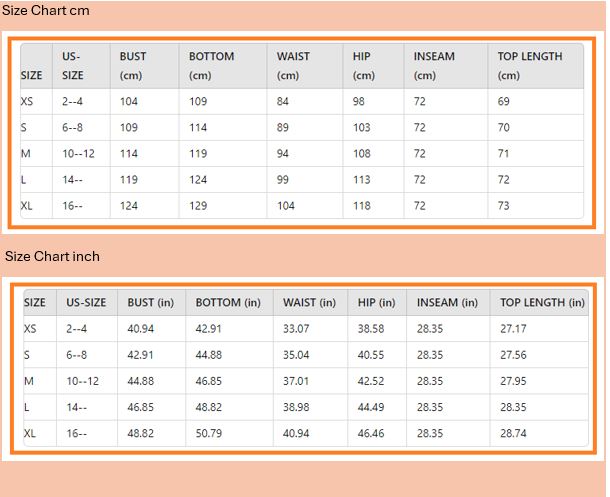The height and width of the screenshot is (497, 610).
Task: Select the TOP LENGTH (cm) column header
Action: point(529,65)
